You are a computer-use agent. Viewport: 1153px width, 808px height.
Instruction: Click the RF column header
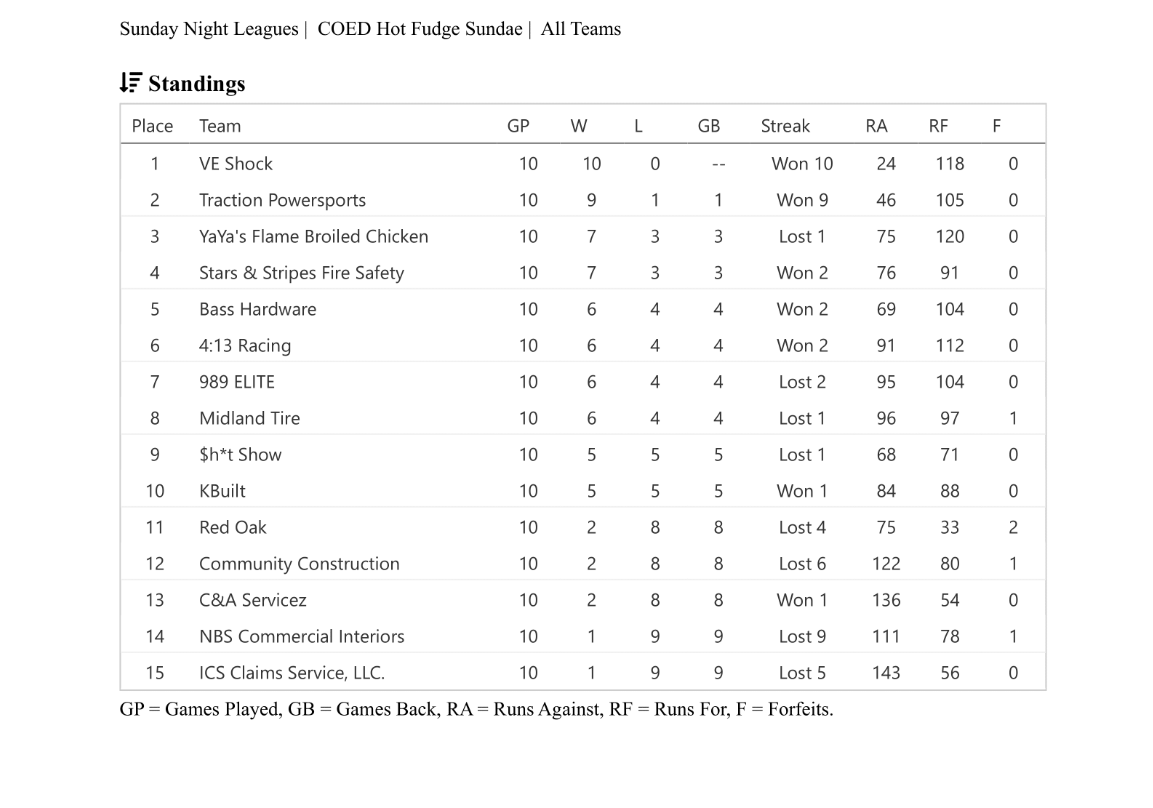[x=938, y=126]
